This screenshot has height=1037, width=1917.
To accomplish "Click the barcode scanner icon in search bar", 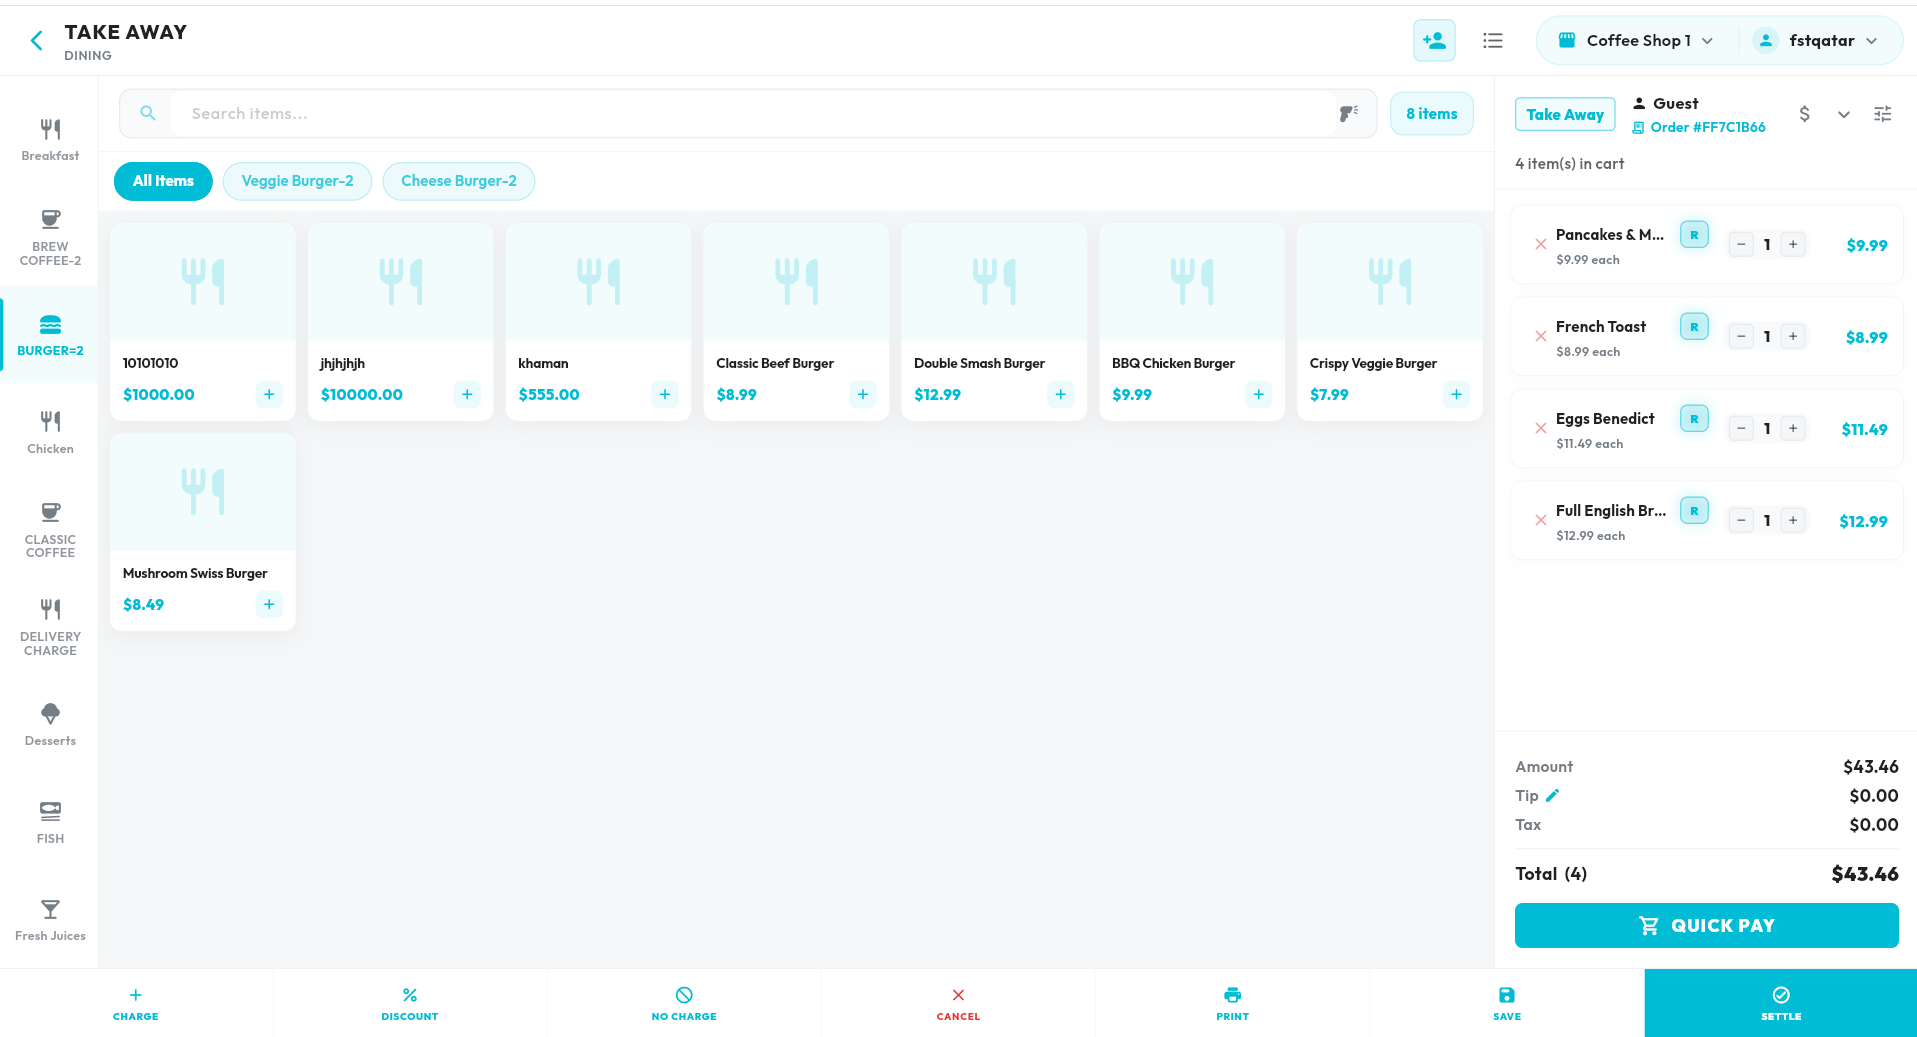I will pos(1348,114).
